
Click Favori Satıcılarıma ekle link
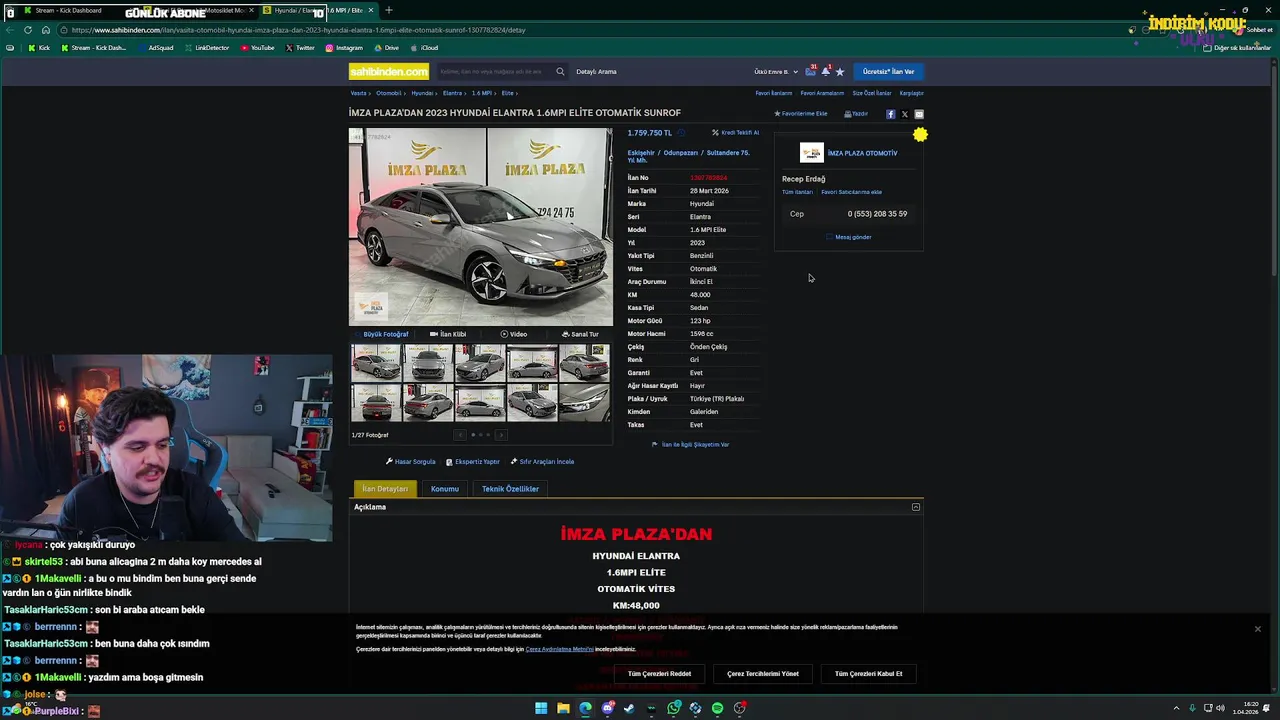tap(851, 192)
